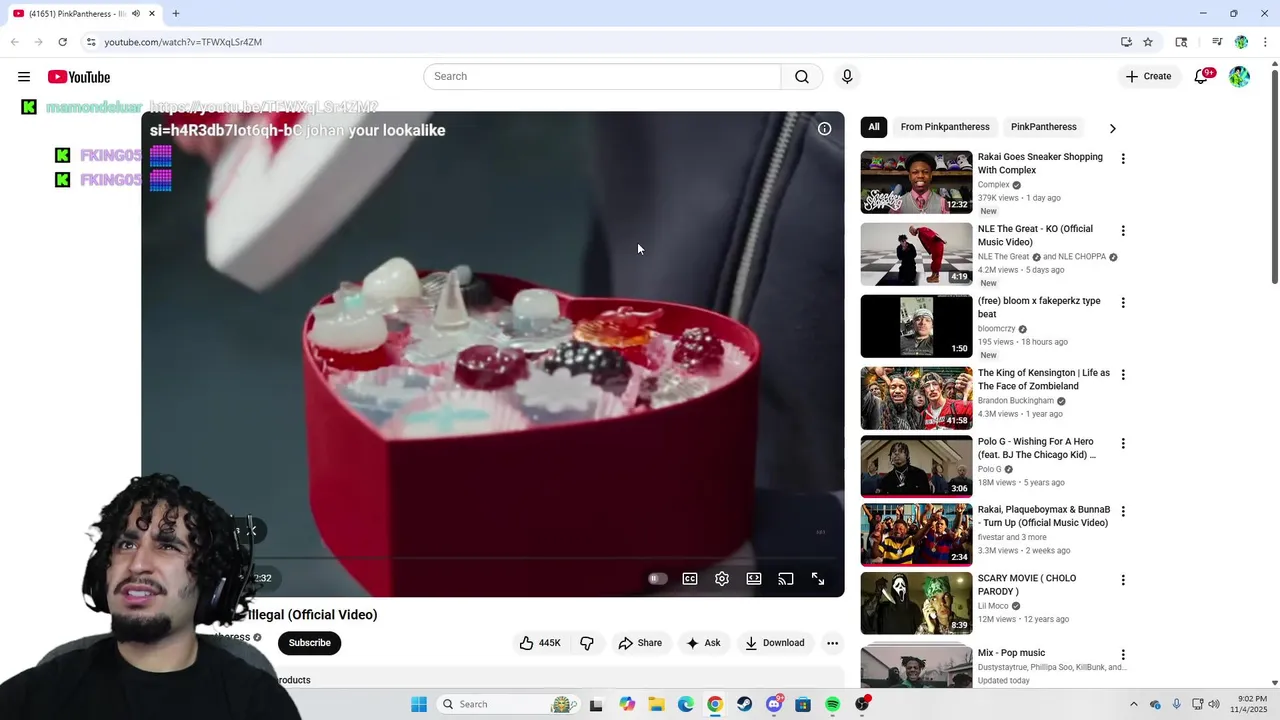Play the King of Kensington thumbnail
Viewport: 1280px width, 720px height.
pyautogui.click(x=917, y=398)
